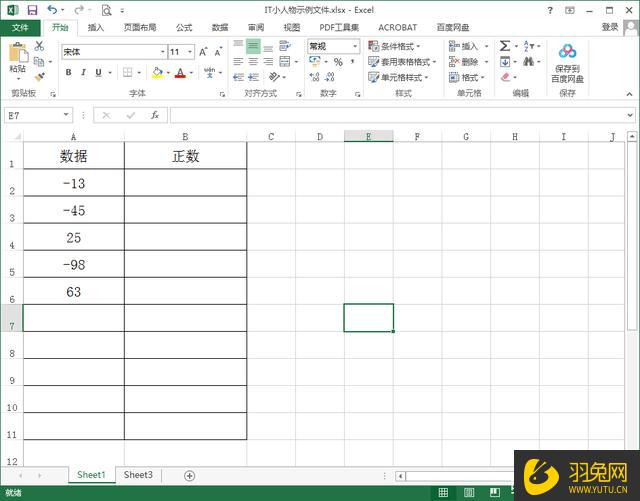640x501 pixels.
Task: Click the text orientation icon
Action: click(x=274, y=77)
